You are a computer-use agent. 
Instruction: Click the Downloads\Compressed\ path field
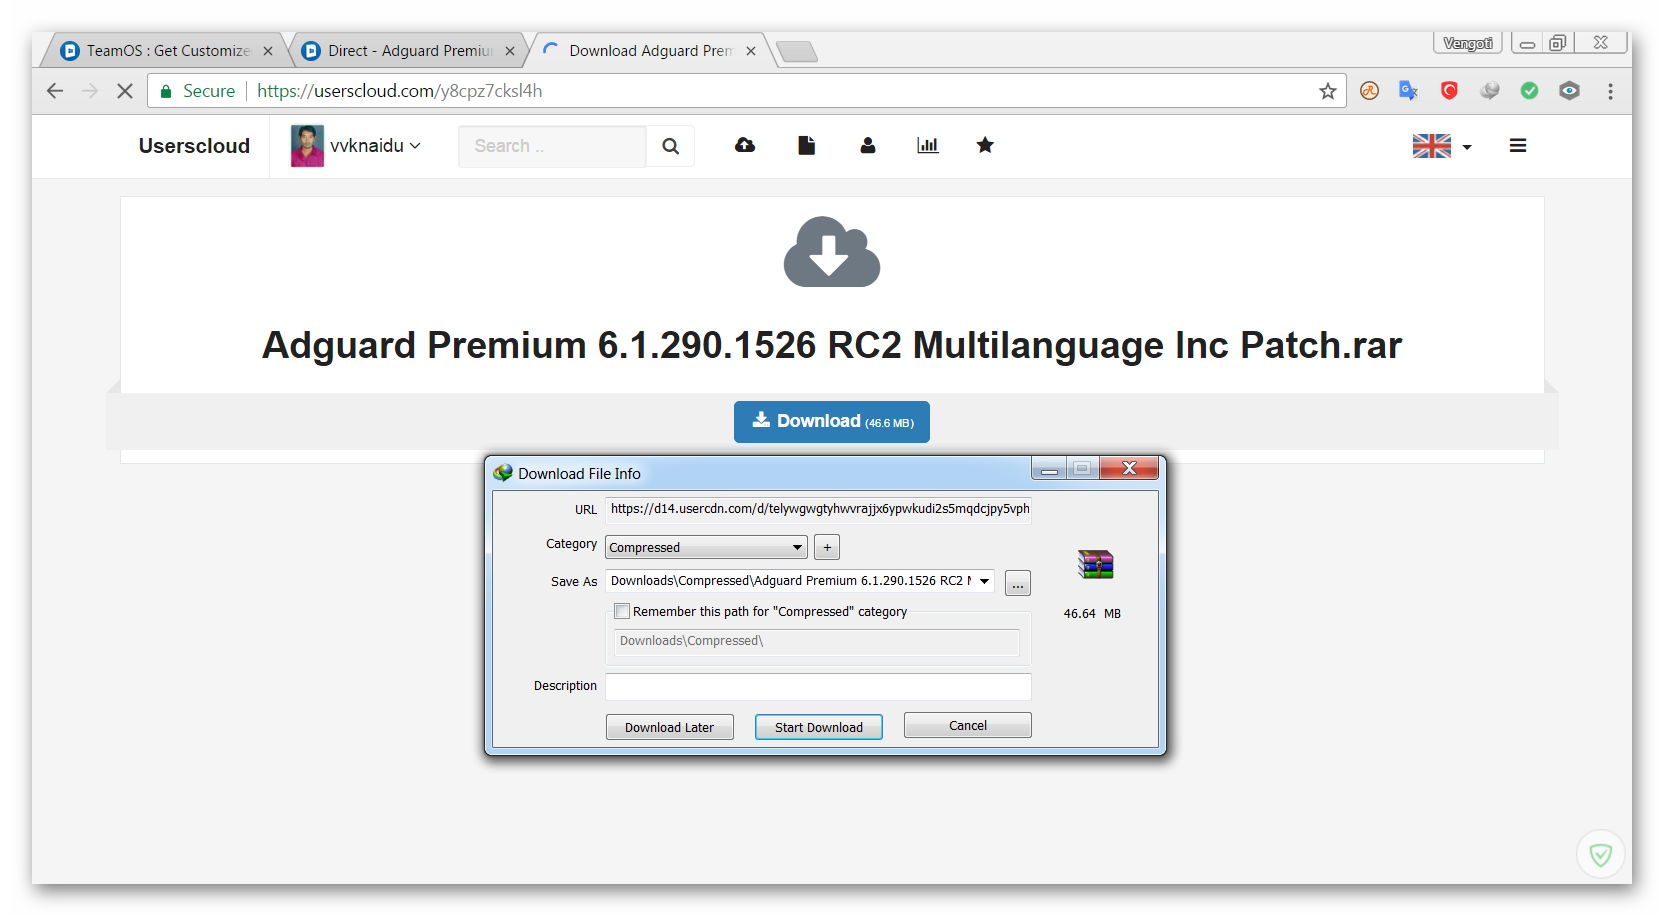tap(817, 642)
